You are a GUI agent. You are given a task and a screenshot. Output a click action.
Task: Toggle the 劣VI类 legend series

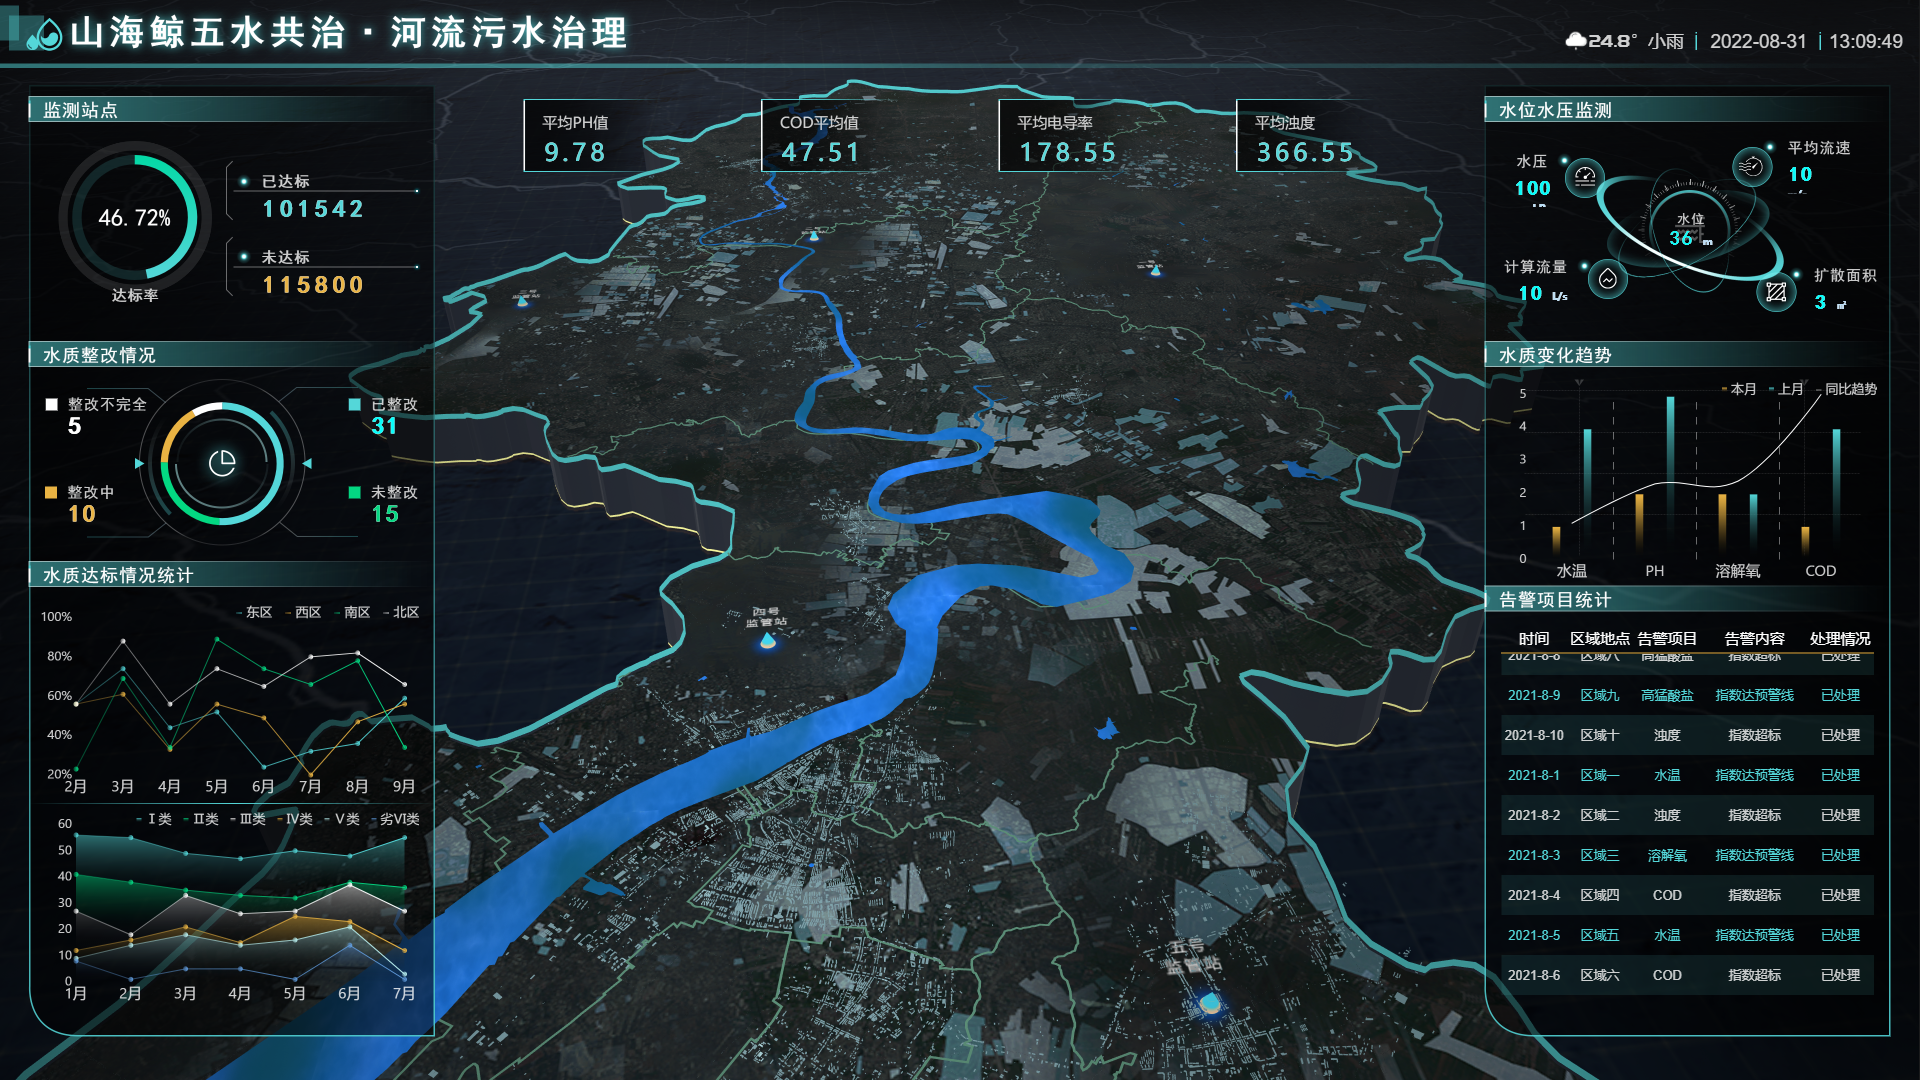[x=395, y=819]
